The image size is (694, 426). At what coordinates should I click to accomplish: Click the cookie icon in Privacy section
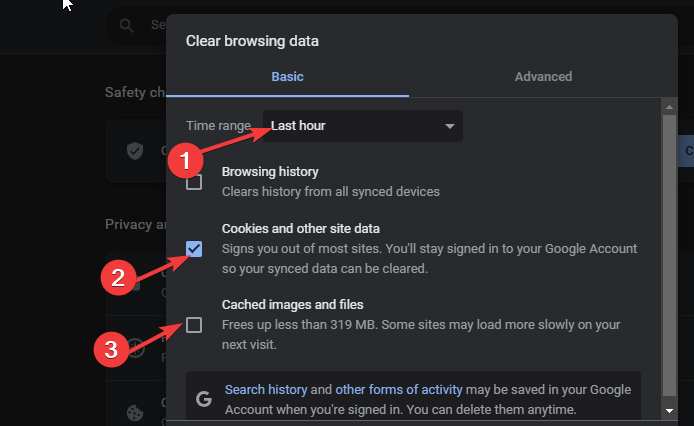tap(135, 413)
